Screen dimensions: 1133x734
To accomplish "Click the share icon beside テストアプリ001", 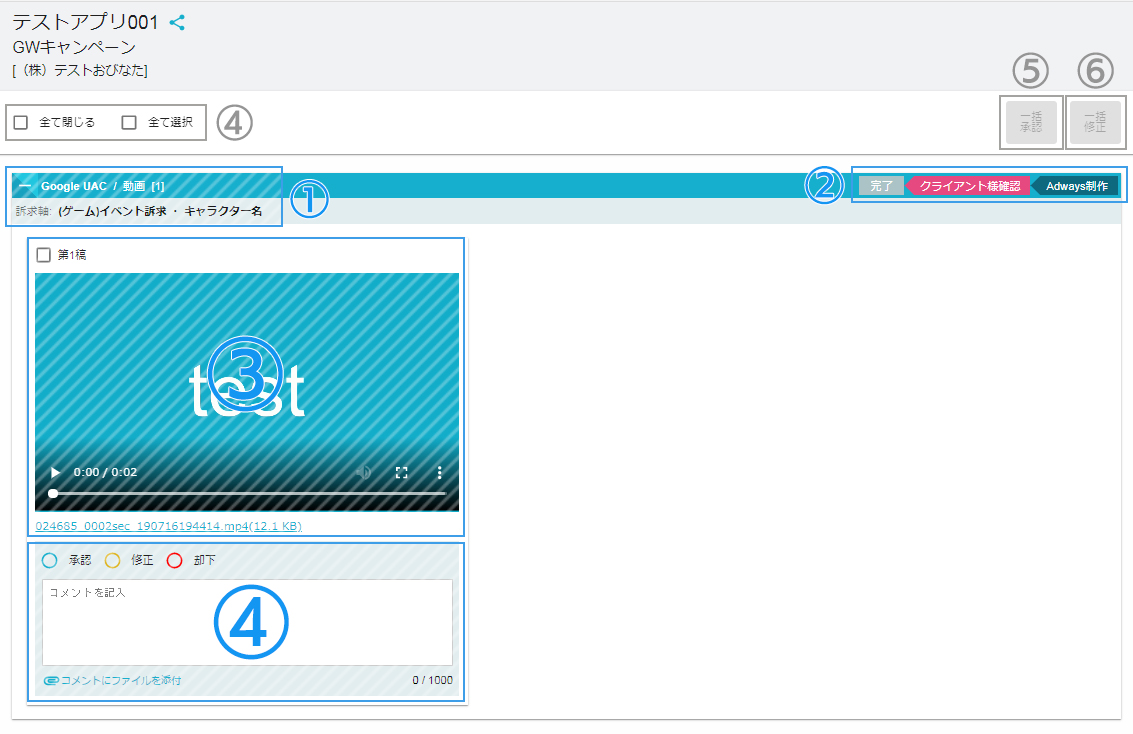I will coord(178,22).
